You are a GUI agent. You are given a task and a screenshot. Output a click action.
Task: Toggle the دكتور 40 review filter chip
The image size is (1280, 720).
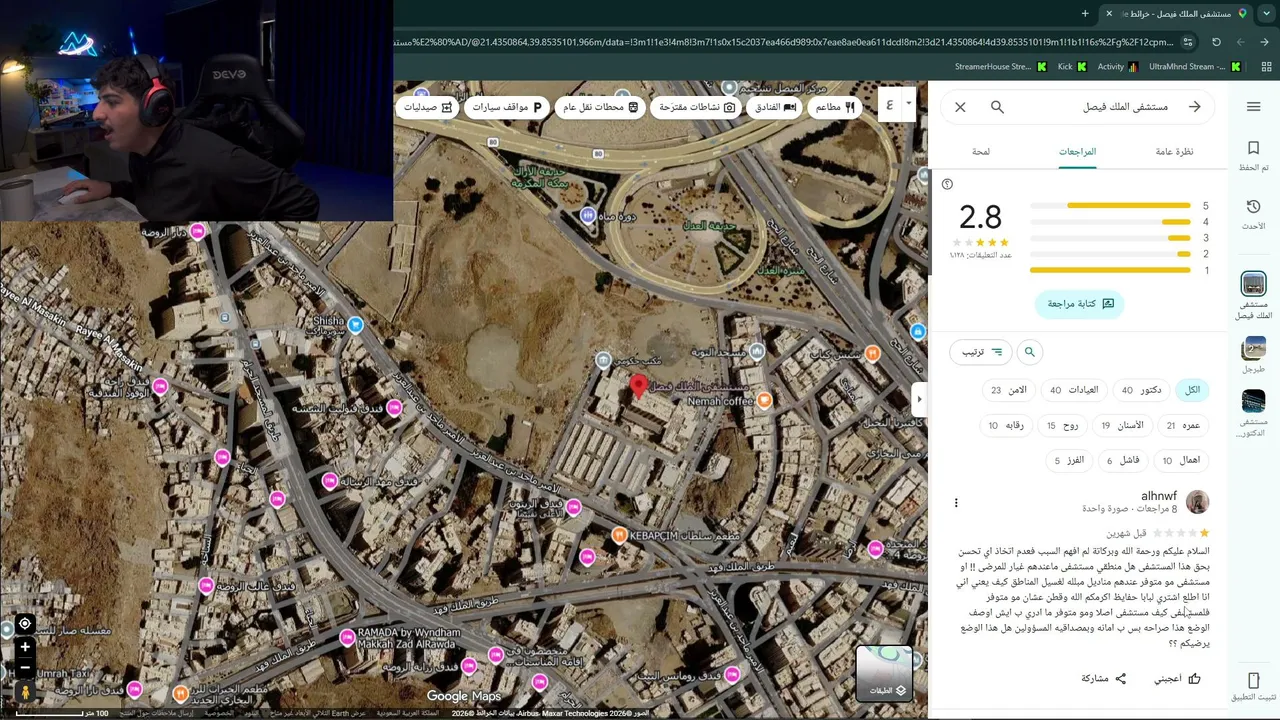1141,390
